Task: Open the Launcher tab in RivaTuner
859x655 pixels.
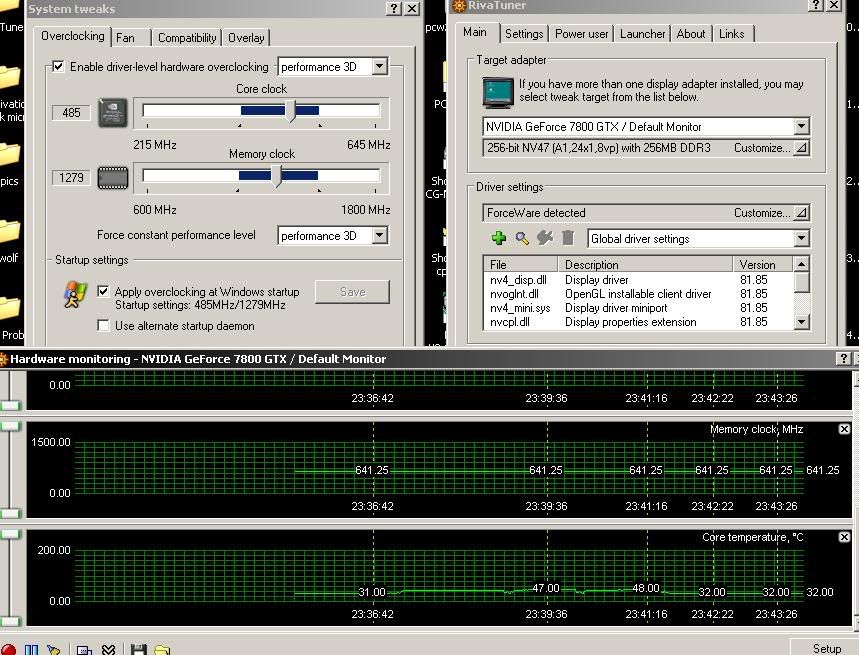Action: point(642,34)
